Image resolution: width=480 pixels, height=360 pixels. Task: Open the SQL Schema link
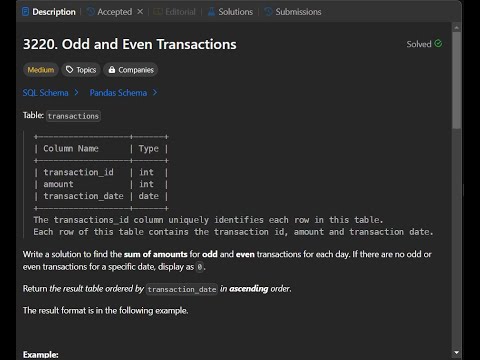tap(45, 93)
